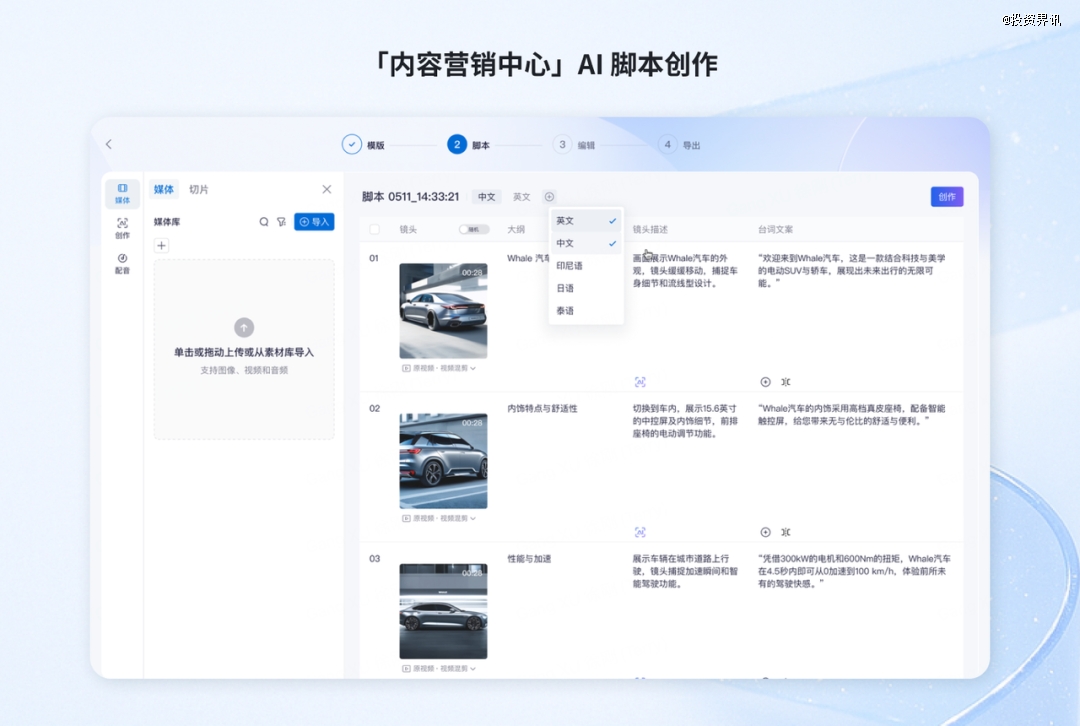The width and height of the screenshot is (1080, 726).
Task: Expand 原视频·视频混剪 dropdown under shot 02
Action: (x=439, y=519)
